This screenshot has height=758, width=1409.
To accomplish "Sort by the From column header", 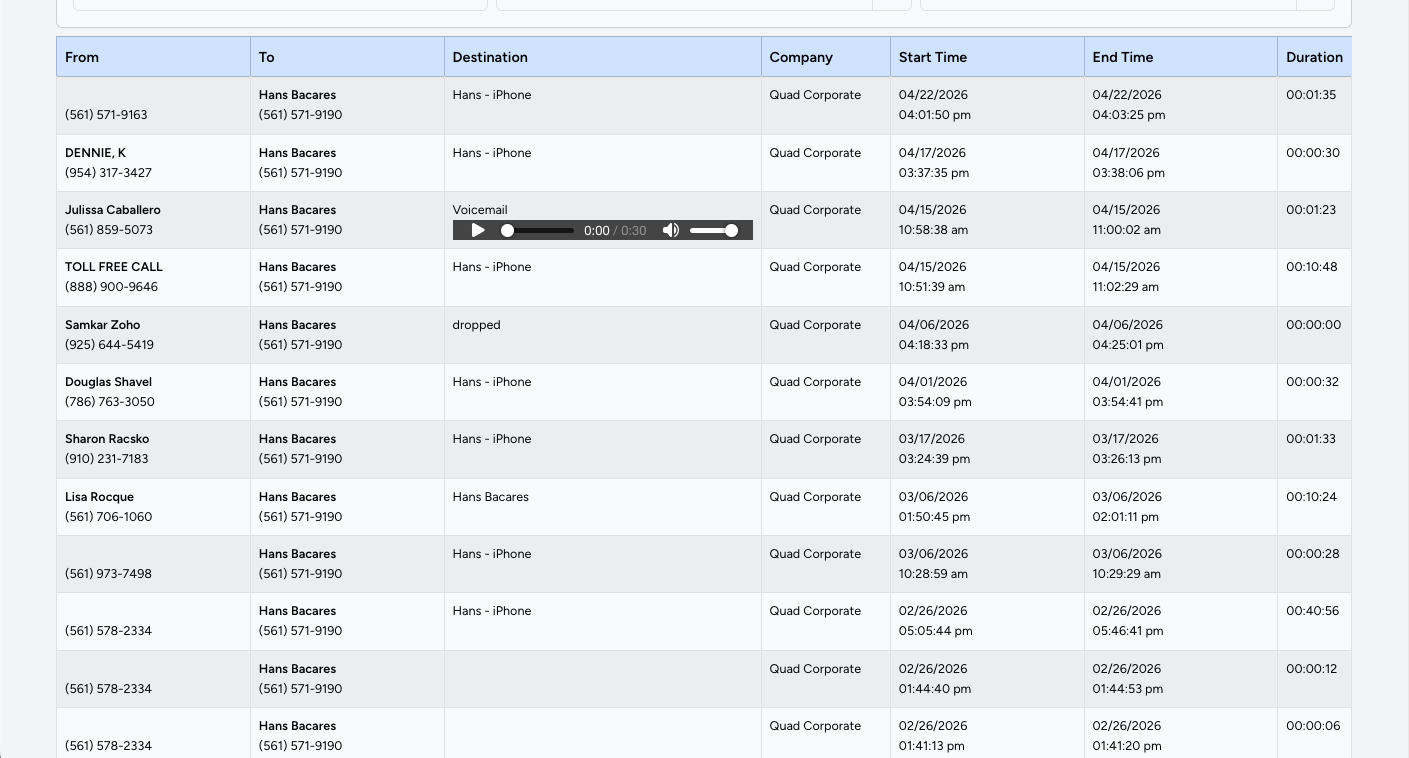I will pyautogui.click(x=82, y=57).
